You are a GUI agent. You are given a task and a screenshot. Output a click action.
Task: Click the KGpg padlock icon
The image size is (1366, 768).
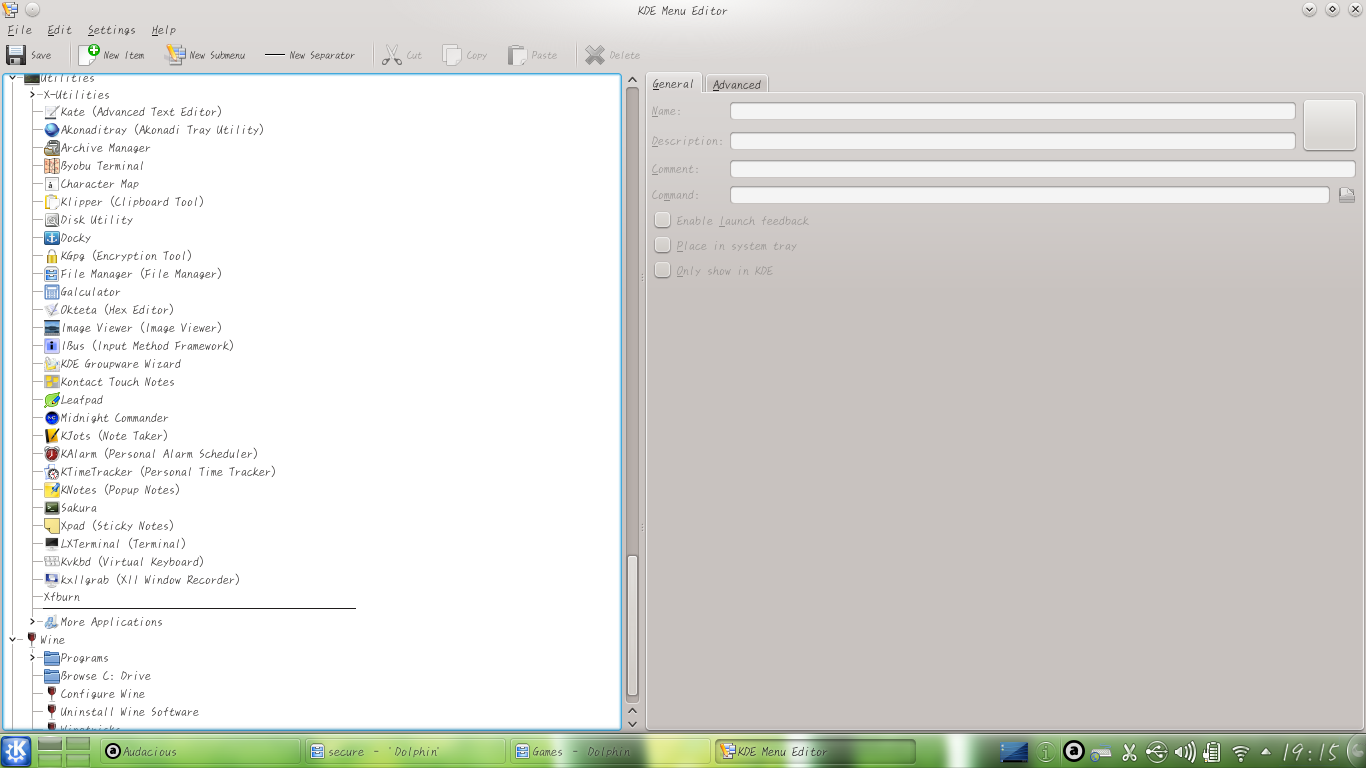52,256
